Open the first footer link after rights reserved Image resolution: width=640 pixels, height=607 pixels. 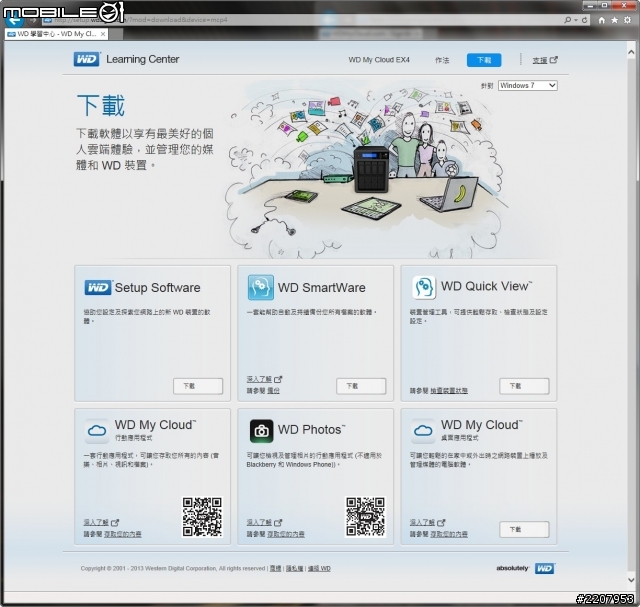[x=276, y=568]
